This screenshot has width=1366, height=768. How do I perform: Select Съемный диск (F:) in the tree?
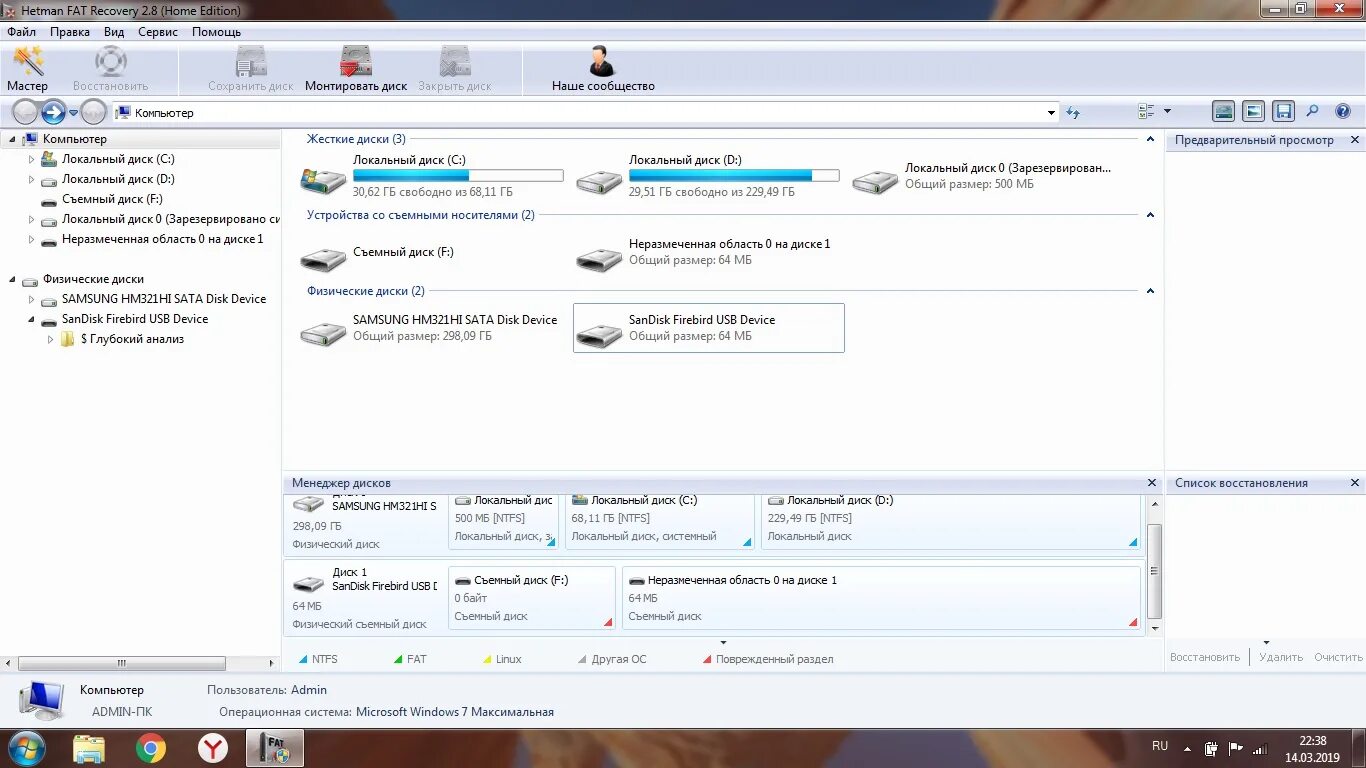tap(112, 199)
